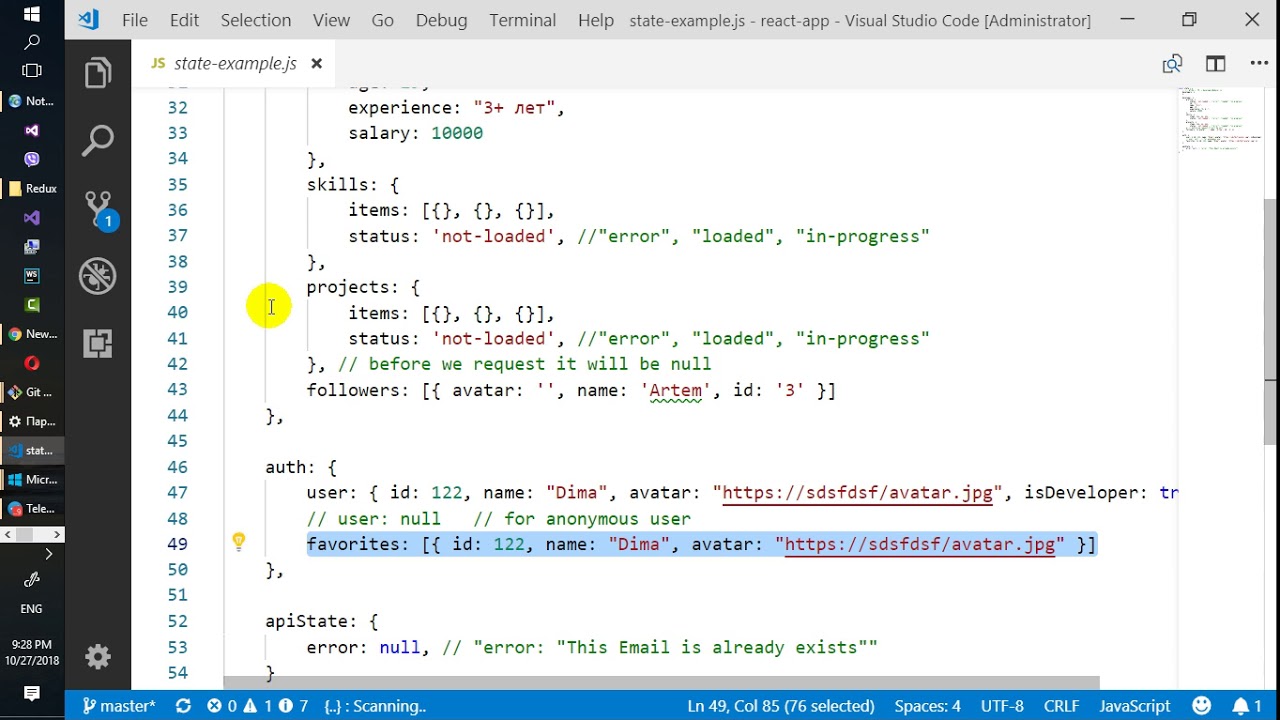Open Opera from the taskbar
The image size is (1280, 720).
click(x=32, y=363)
